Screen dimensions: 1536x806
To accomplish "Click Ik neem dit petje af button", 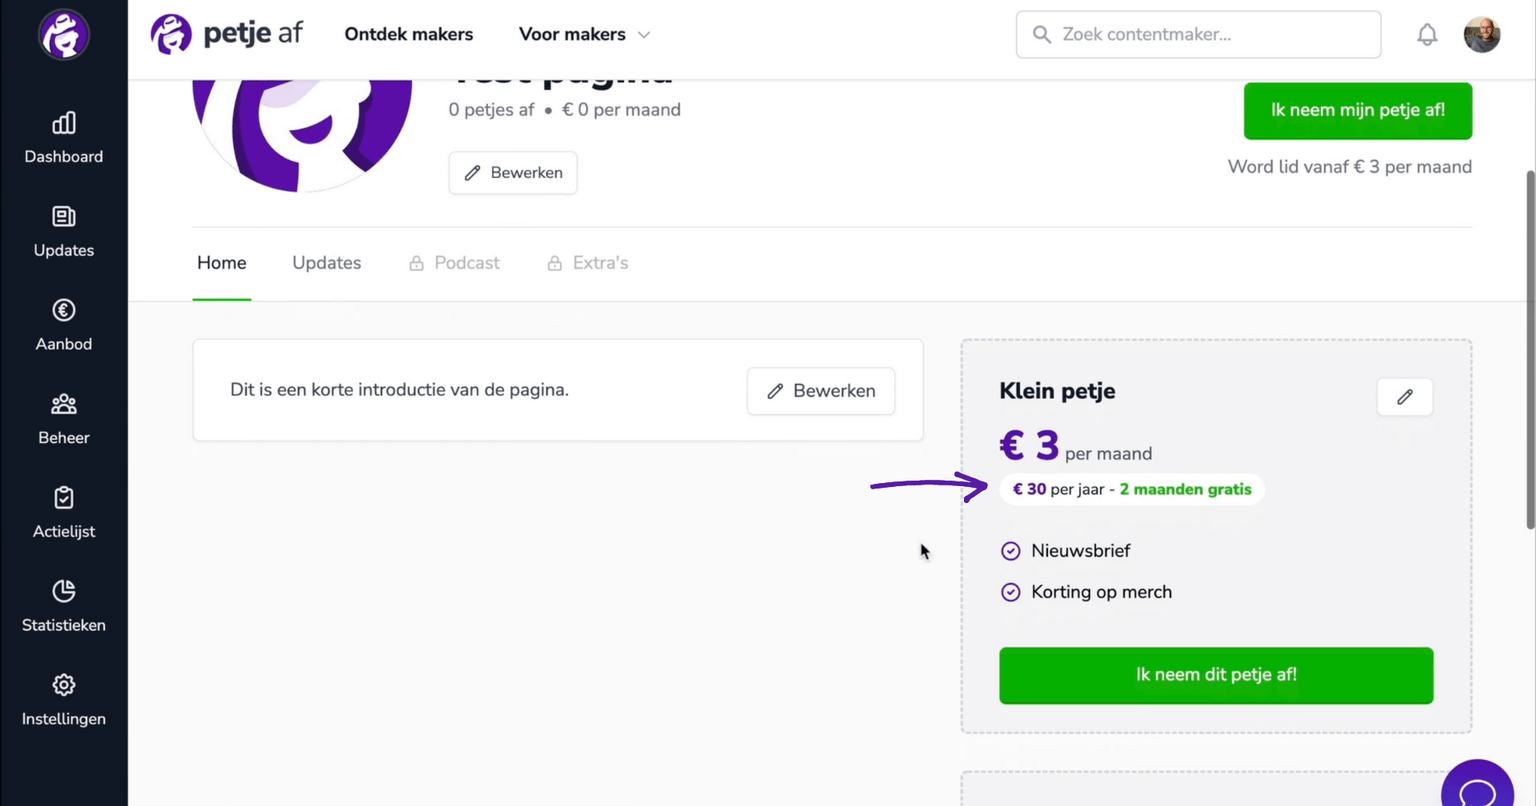I will tap(1216, 675).
